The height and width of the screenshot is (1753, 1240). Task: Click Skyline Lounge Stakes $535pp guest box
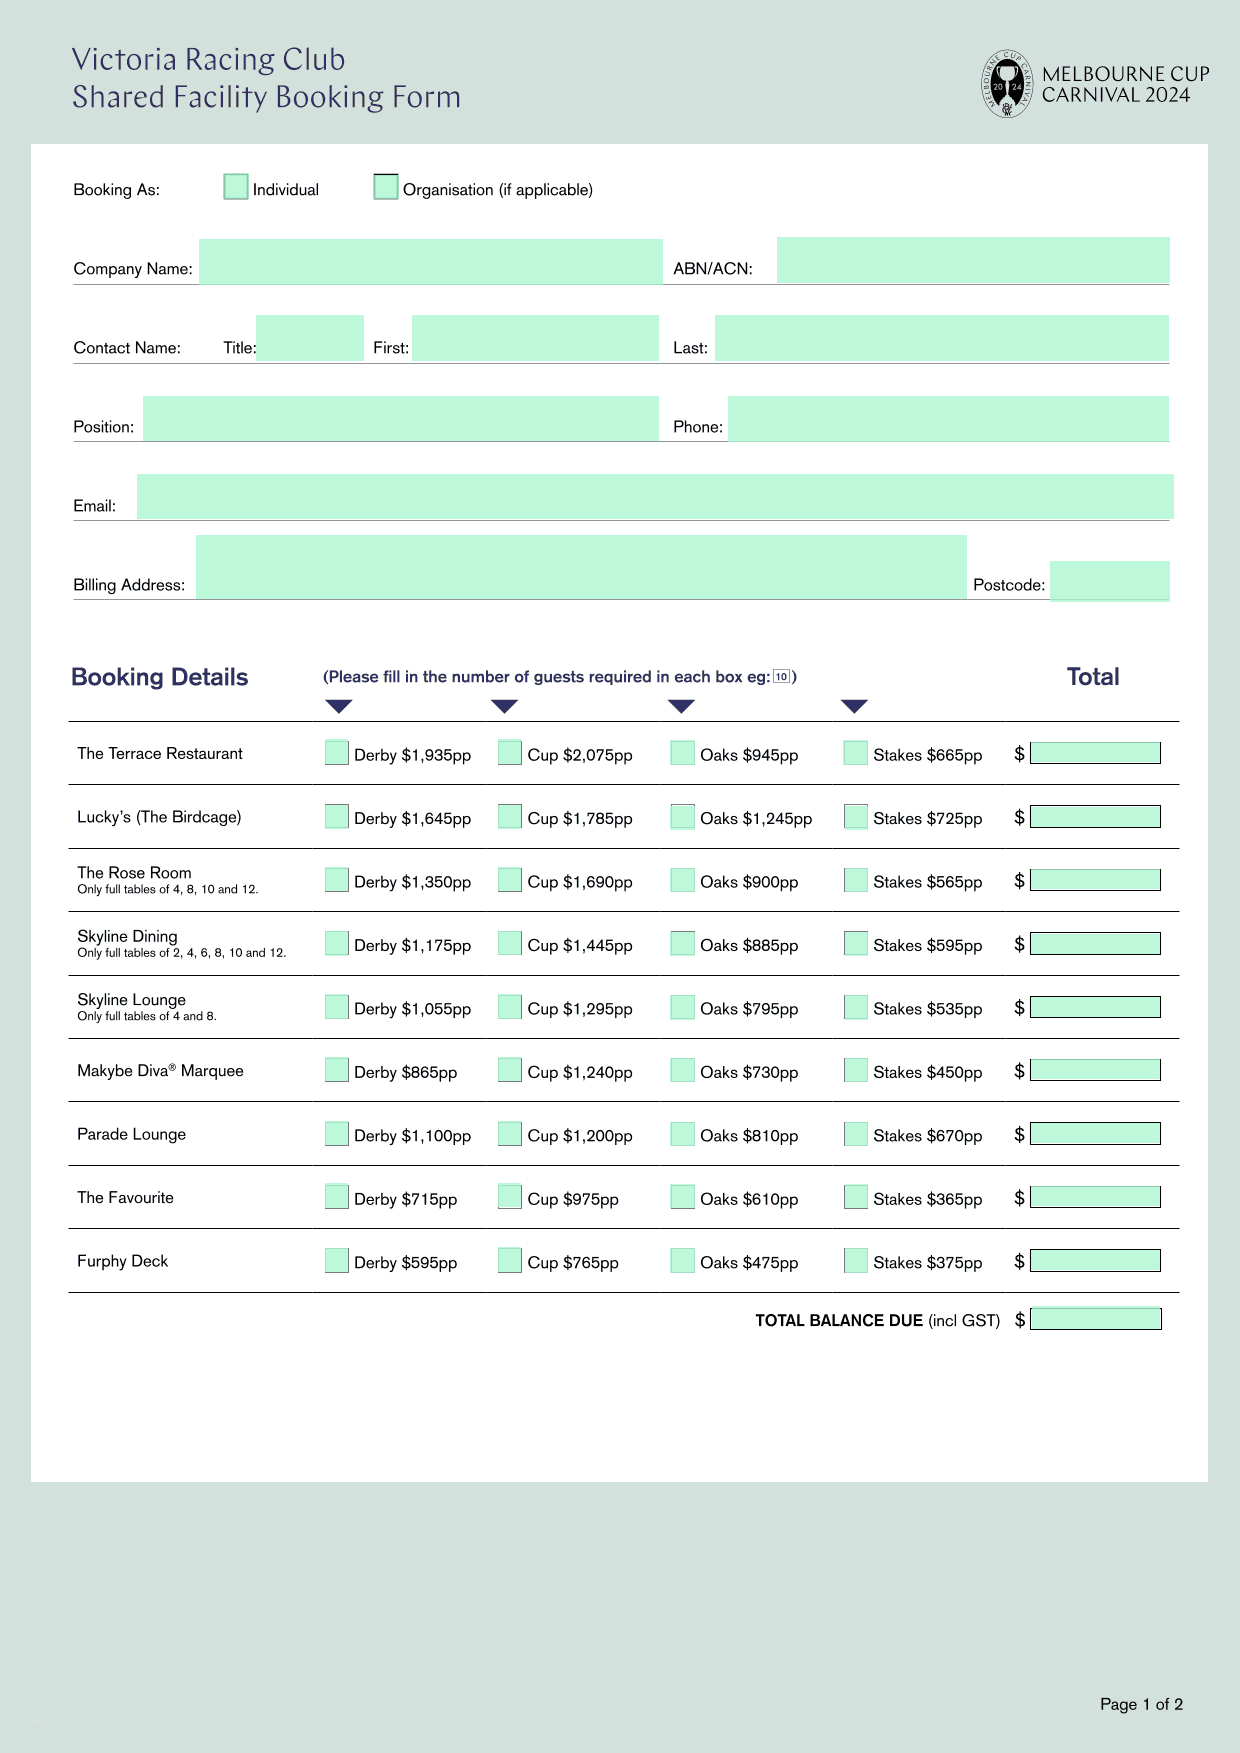tap(856, 1007)
